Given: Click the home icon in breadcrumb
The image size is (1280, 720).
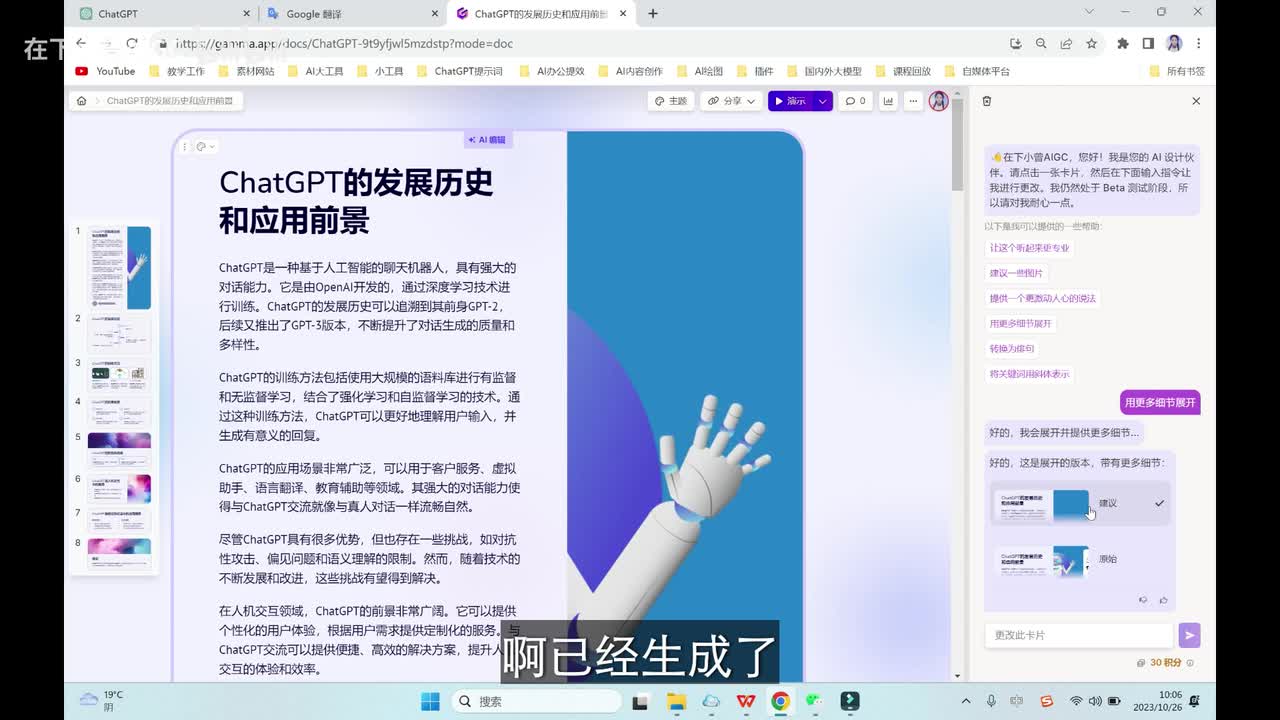Looking at the screenshot, I should 82,101.
